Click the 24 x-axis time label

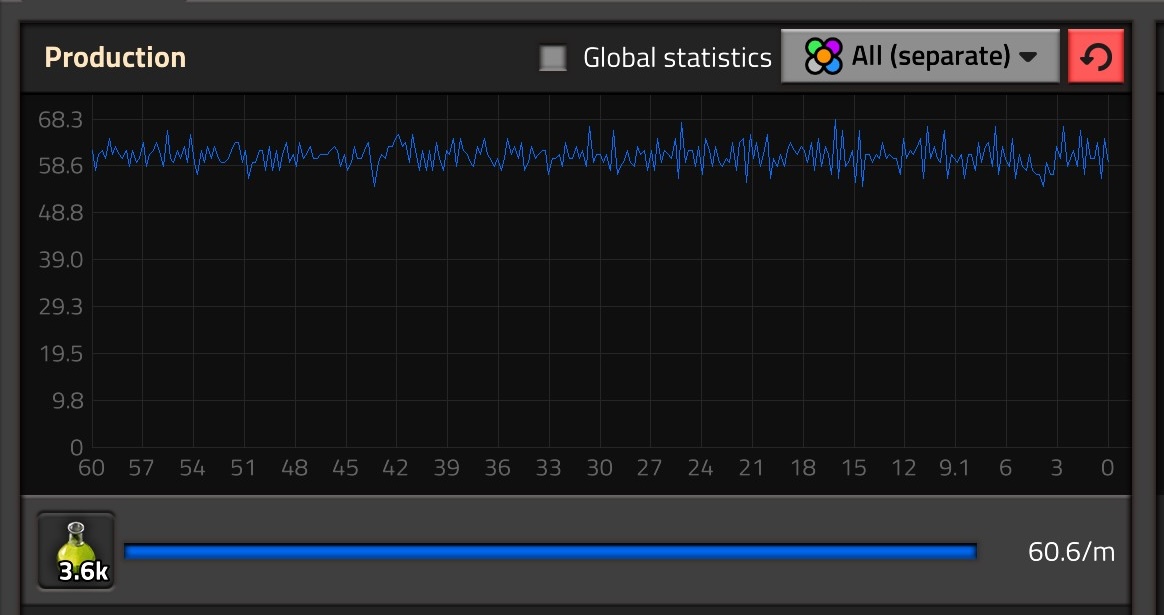point(700,468)
